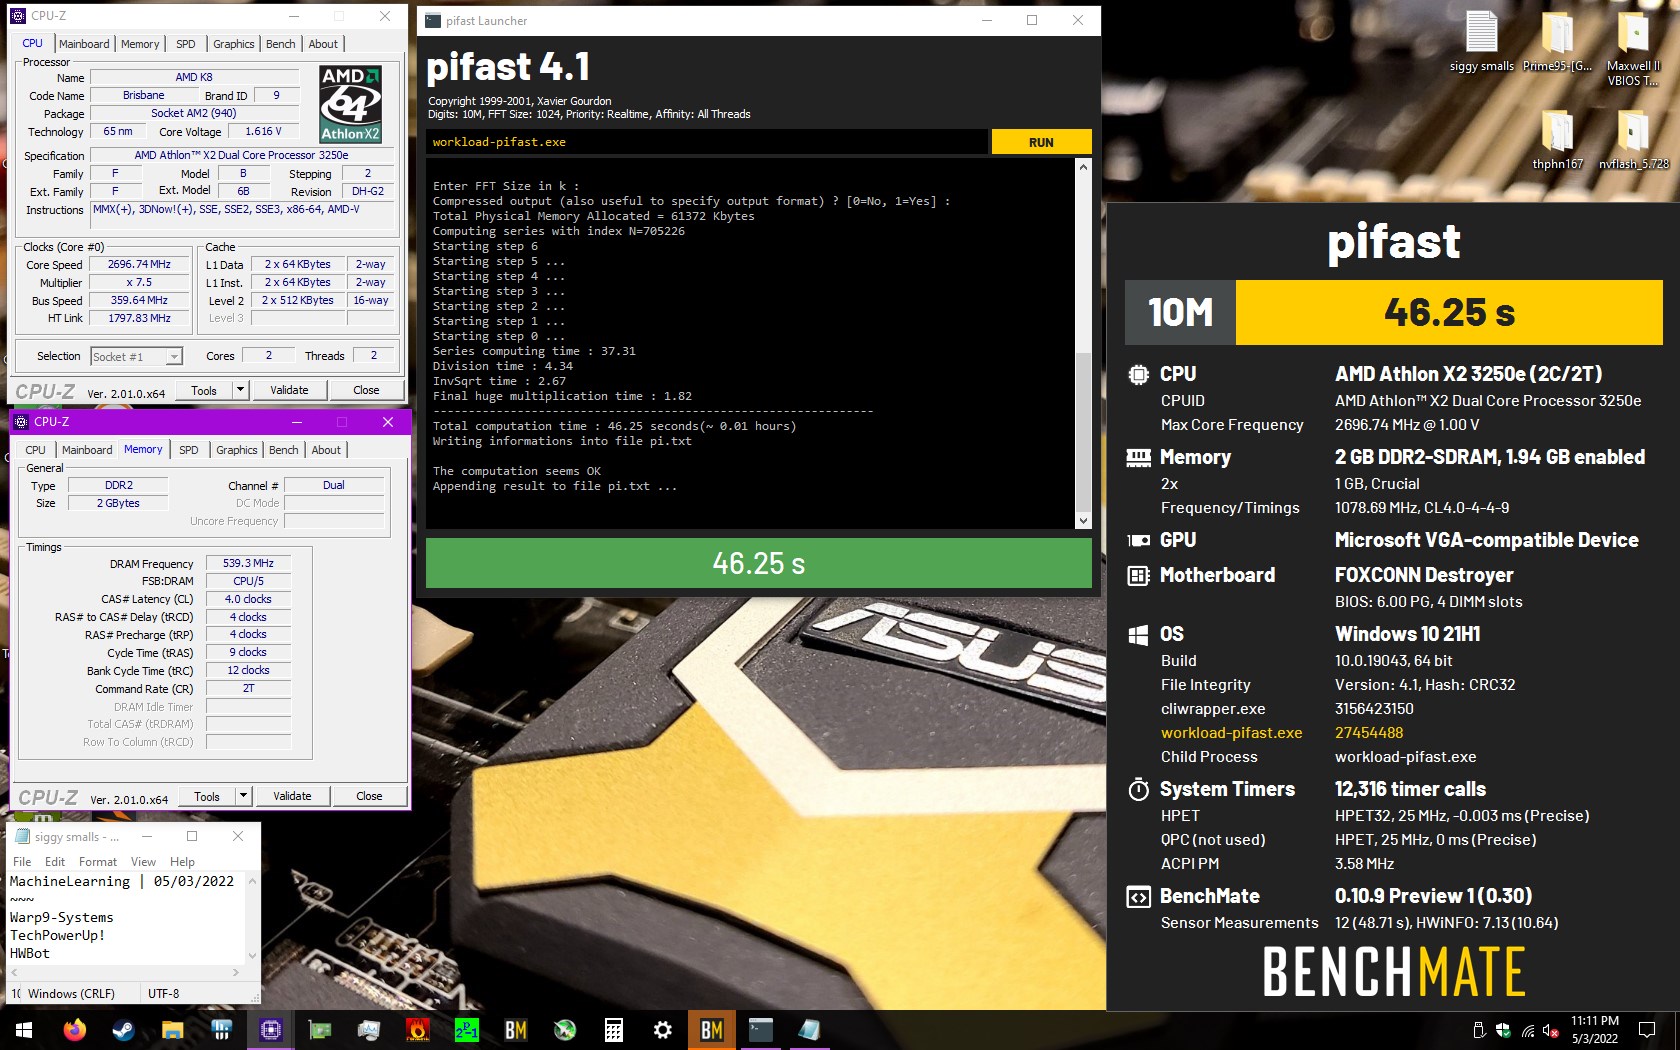Click the CPU-Z chip icon on the taskbar
Image resolution: width=1680 pixels, height=1050 pixels.
271,1029
